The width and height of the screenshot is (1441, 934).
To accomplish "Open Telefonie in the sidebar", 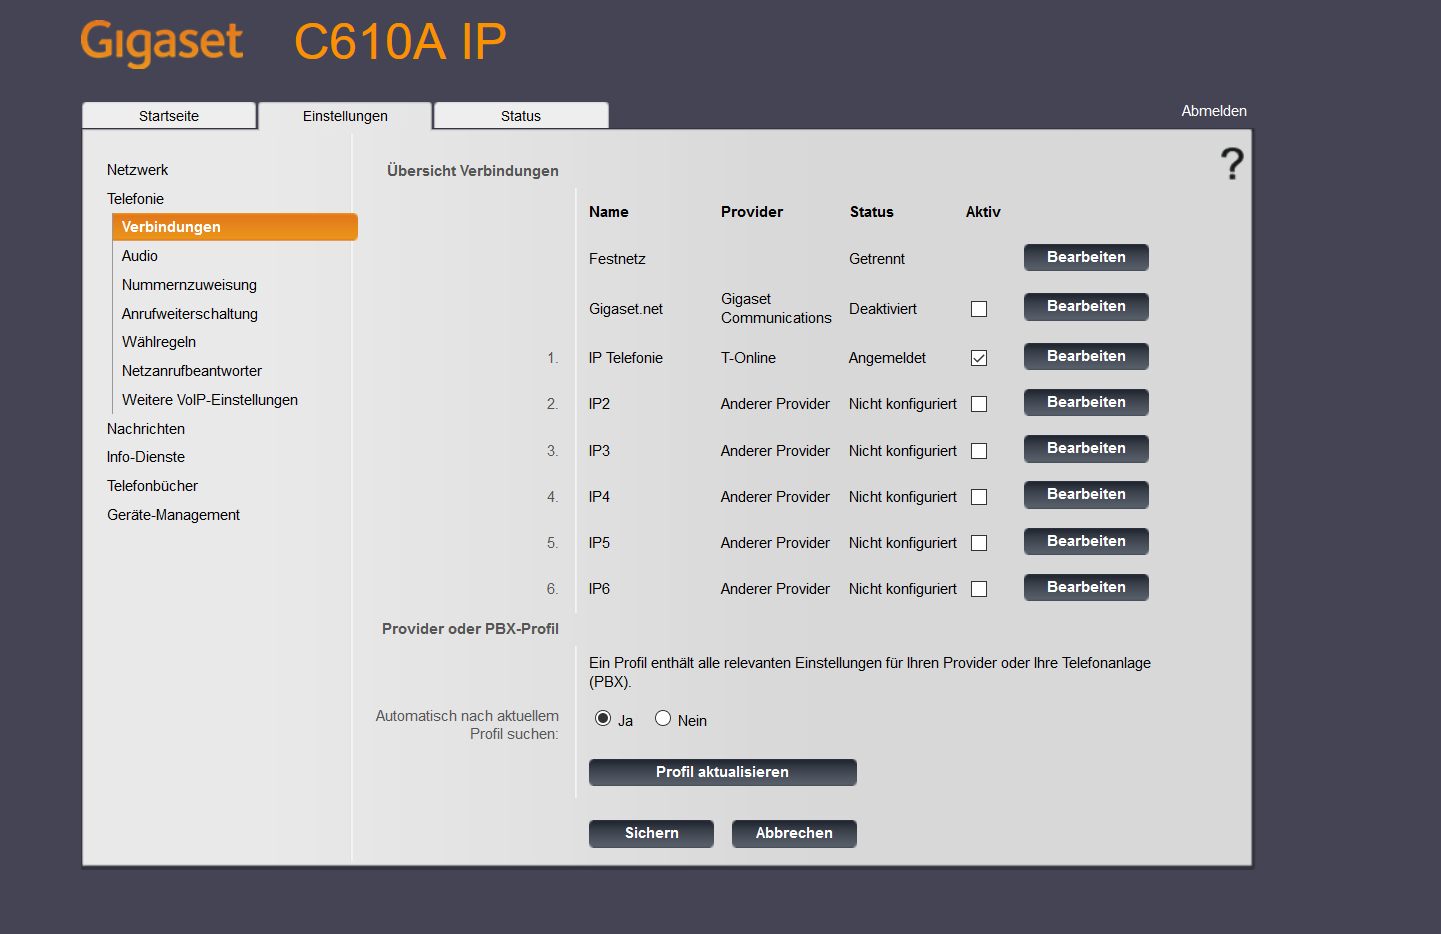I will pyautogui.click(x=136, y=199).
